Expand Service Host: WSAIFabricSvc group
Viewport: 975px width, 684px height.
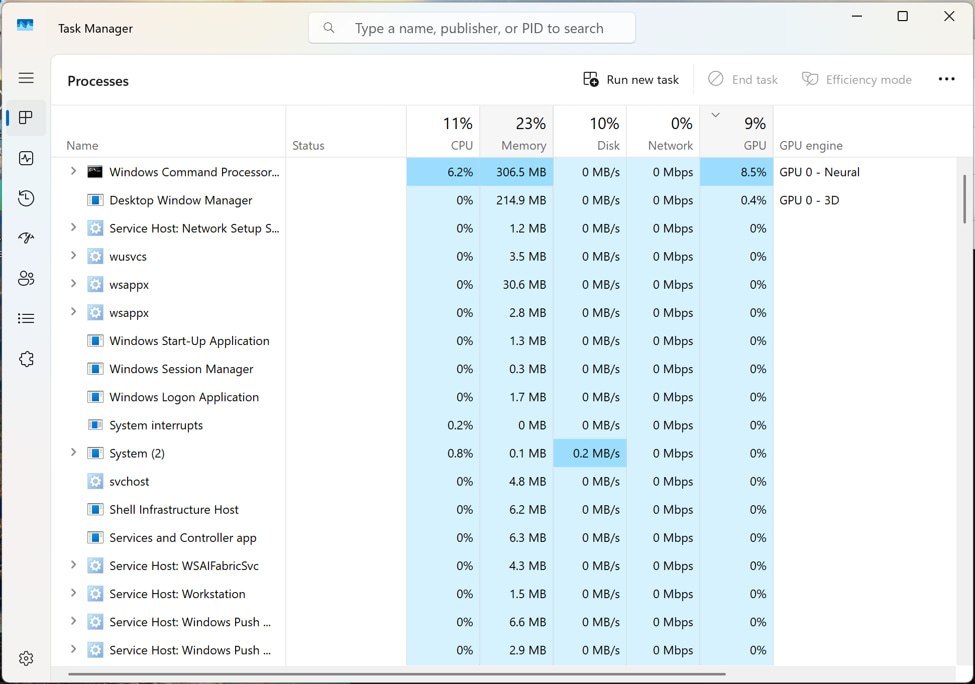click(73, 565)
